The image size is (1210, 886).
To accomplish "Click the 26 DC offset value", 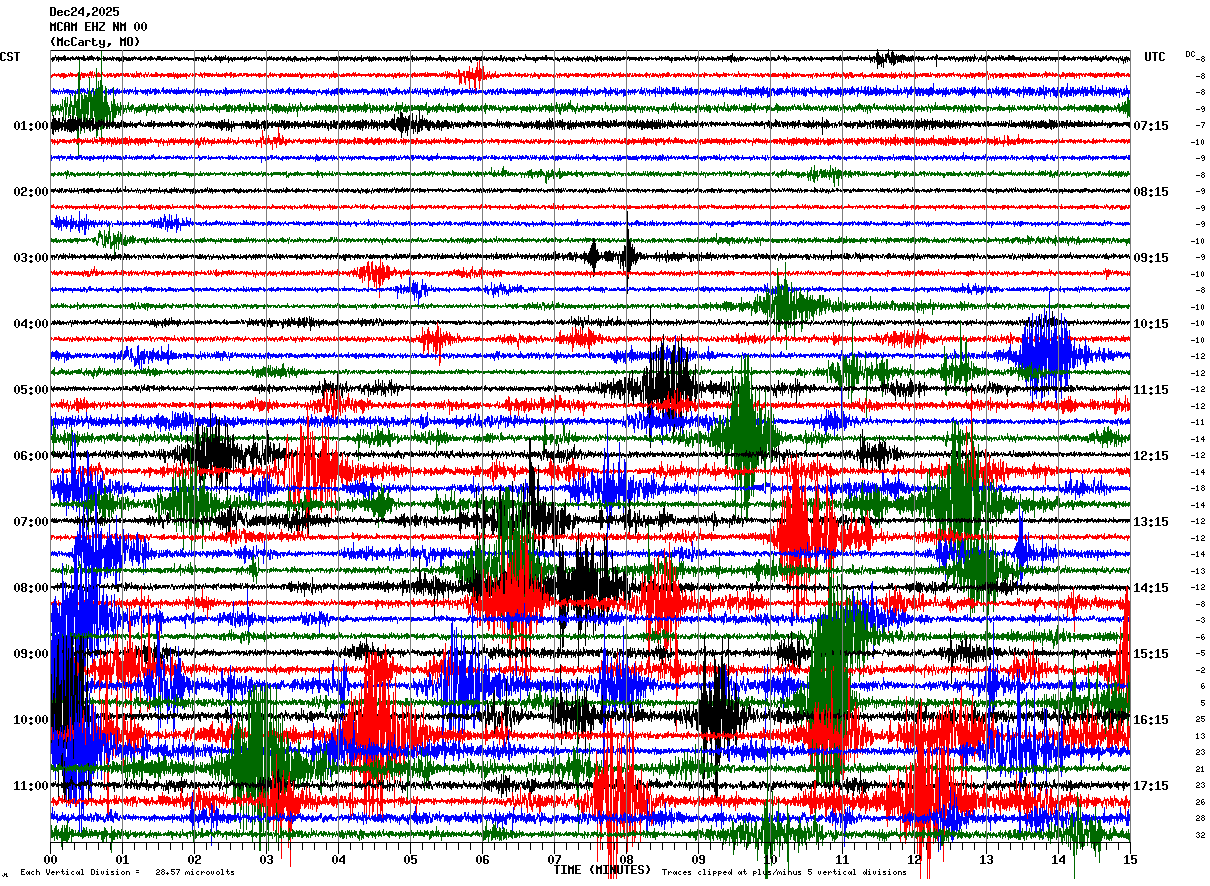I will [1200, 802].
